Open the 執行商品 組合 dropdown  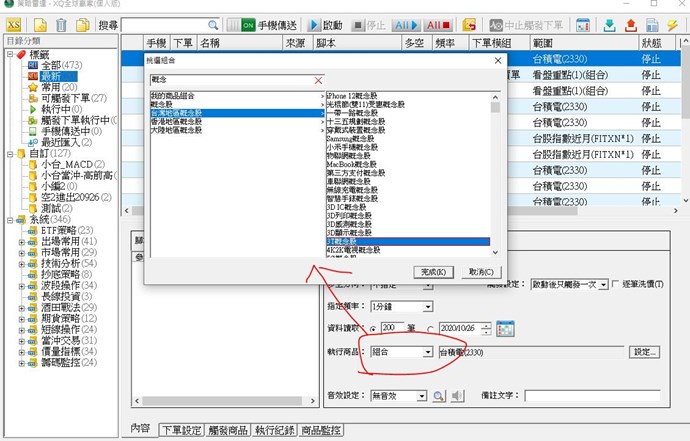[428, 352]
